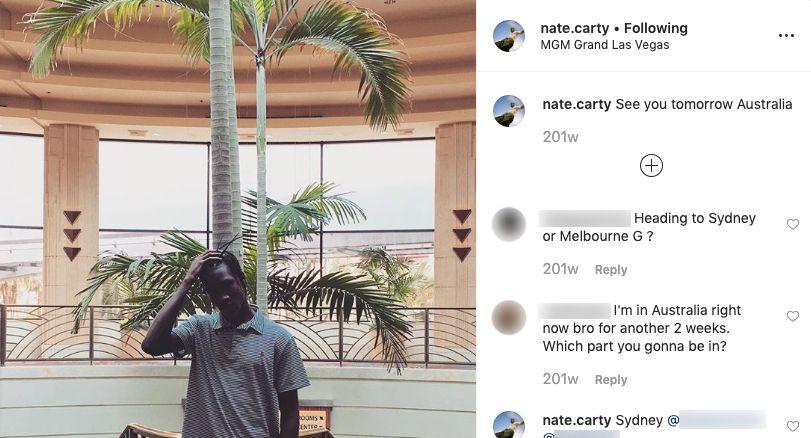Click the plus icon to load more comments
Image resolution: width=811 pixels, height=438 pixels.
[x=651, y=166]
